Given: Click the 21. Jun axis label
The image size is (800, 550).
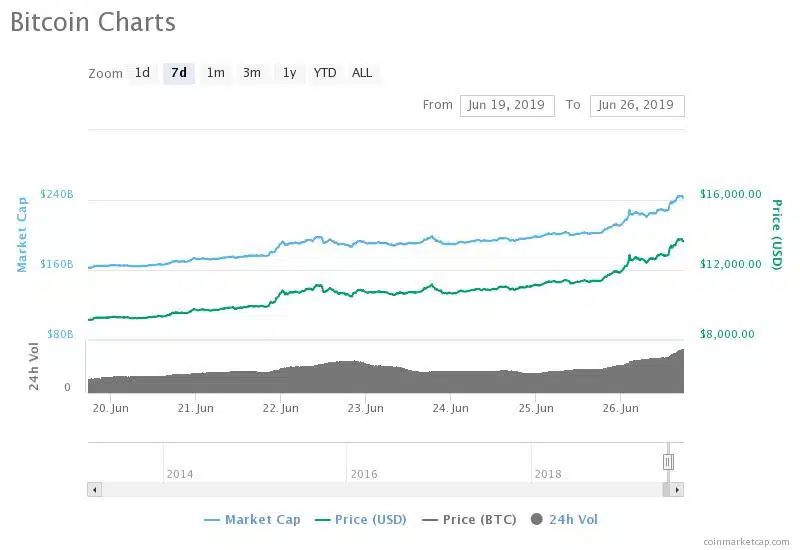Looking at the screenshot, I should 195,408.
